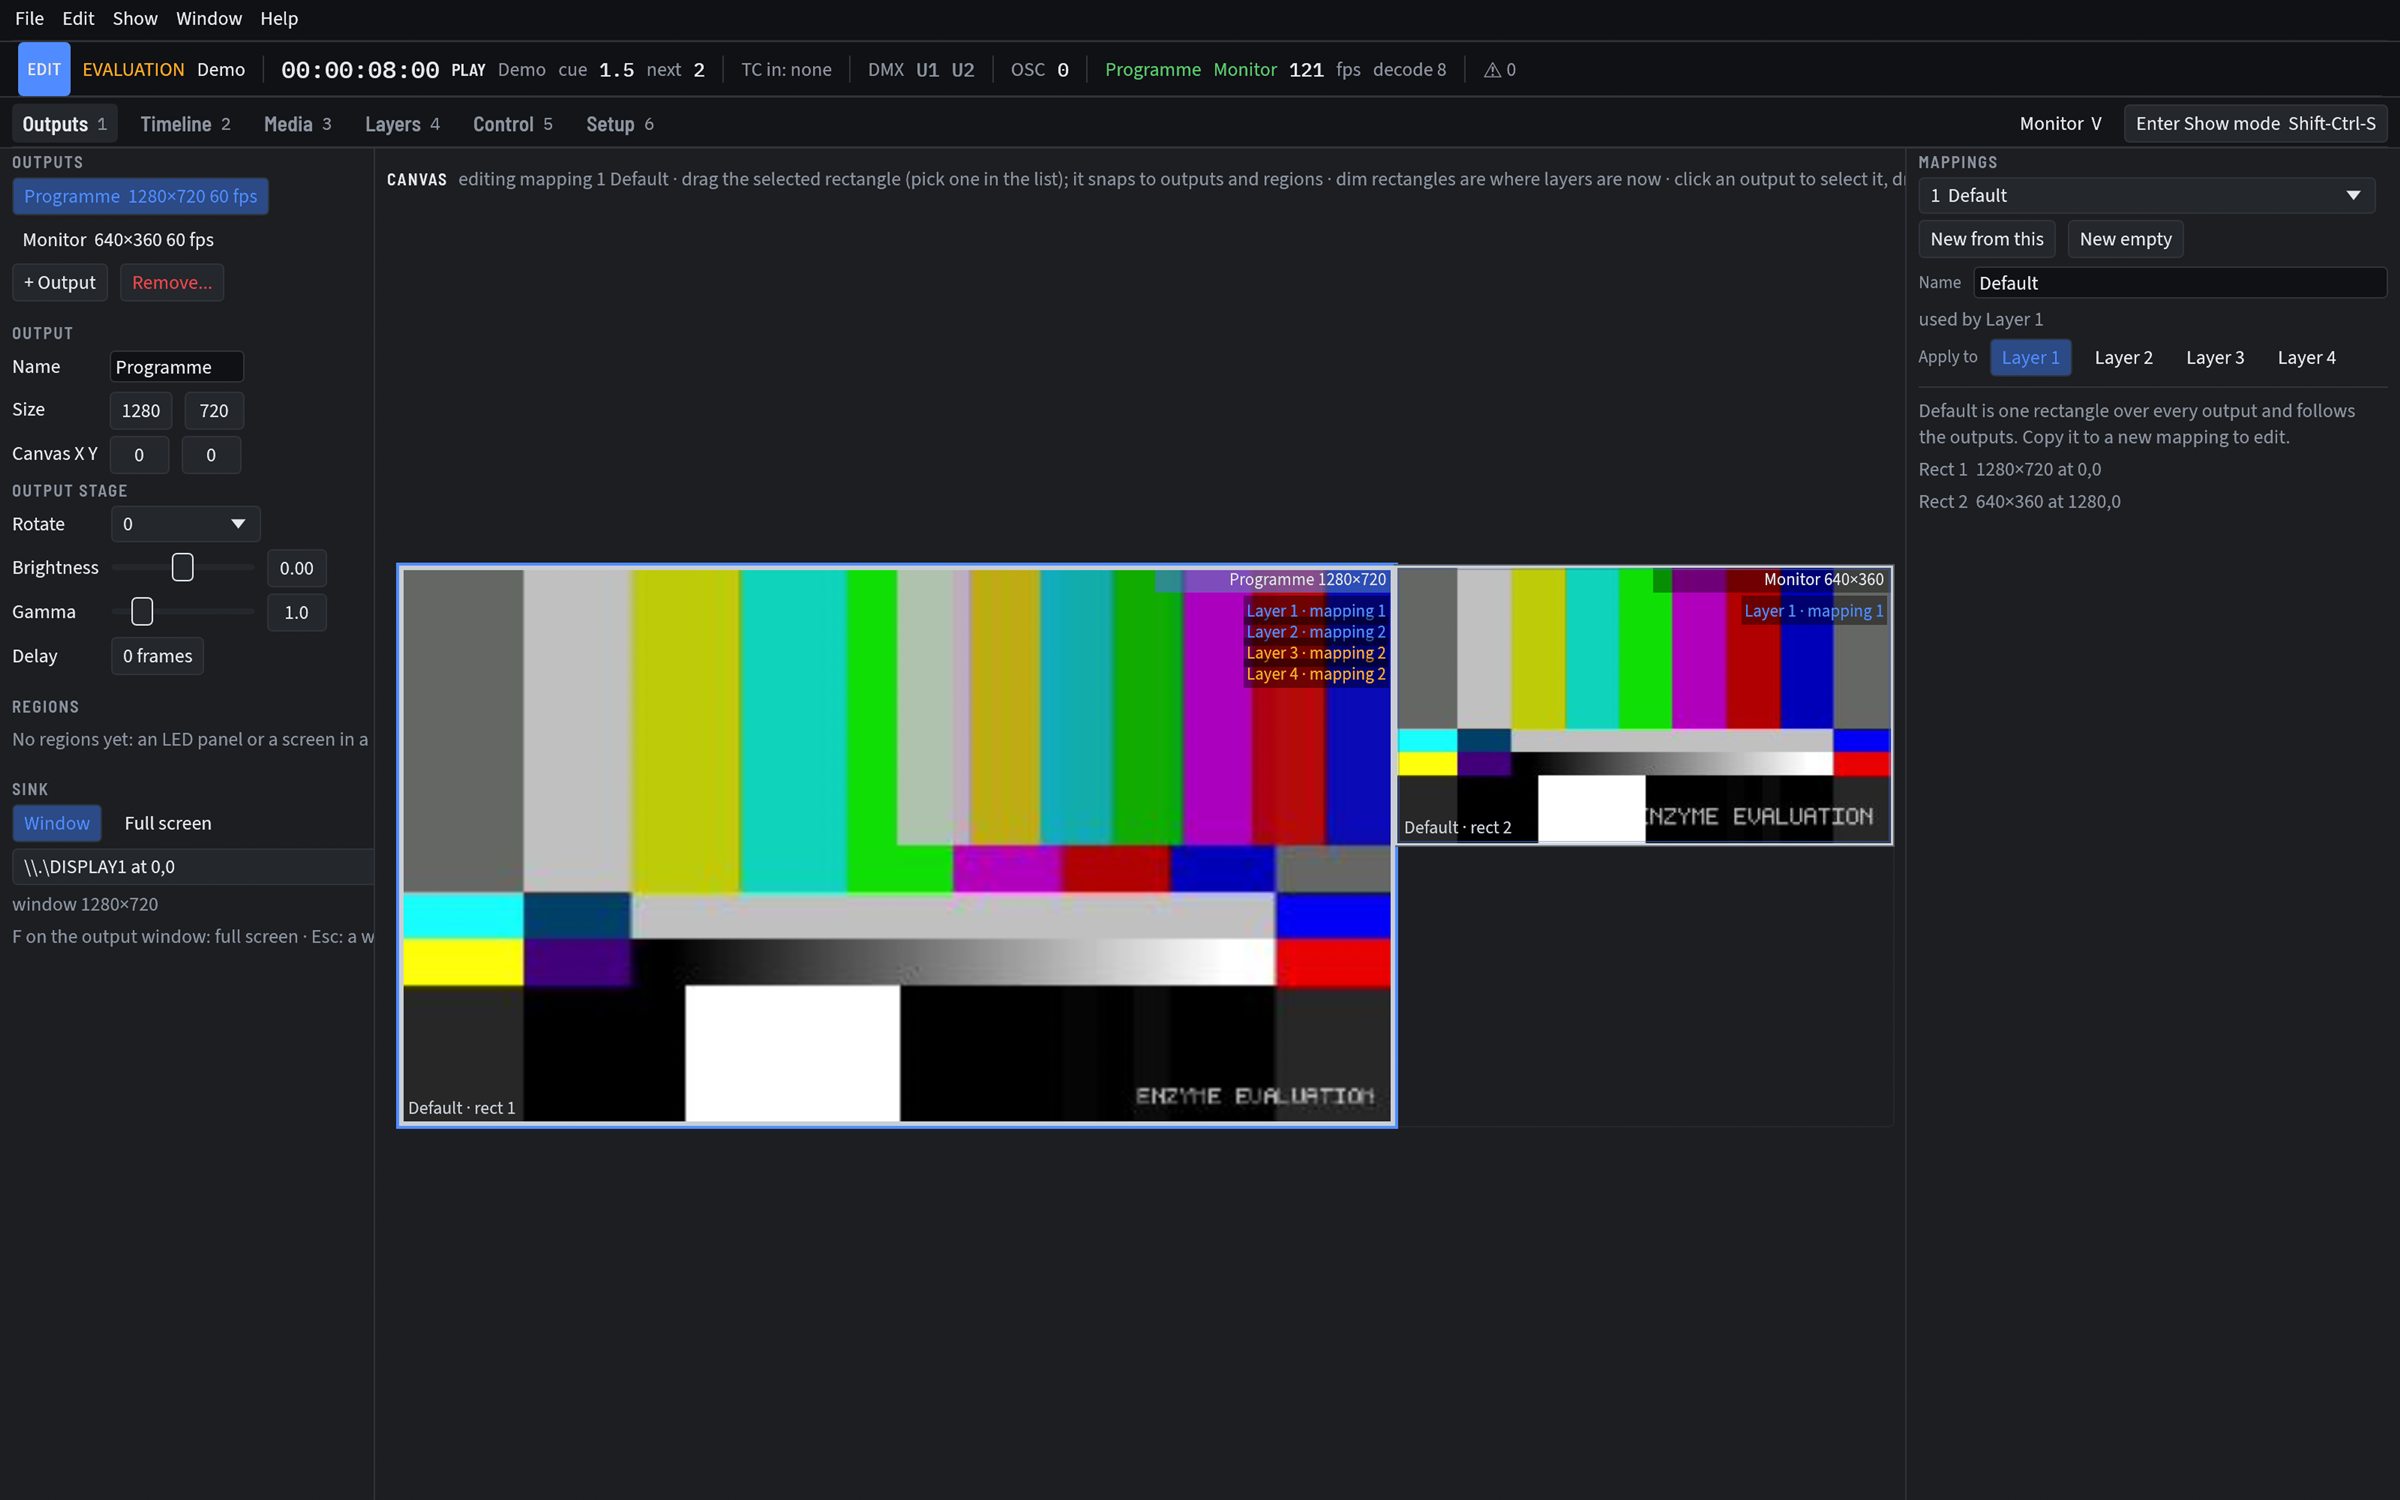The height and width of the screenshot is (1500, 2400).
Task: Open the Show menu
Action: point(135,18)
